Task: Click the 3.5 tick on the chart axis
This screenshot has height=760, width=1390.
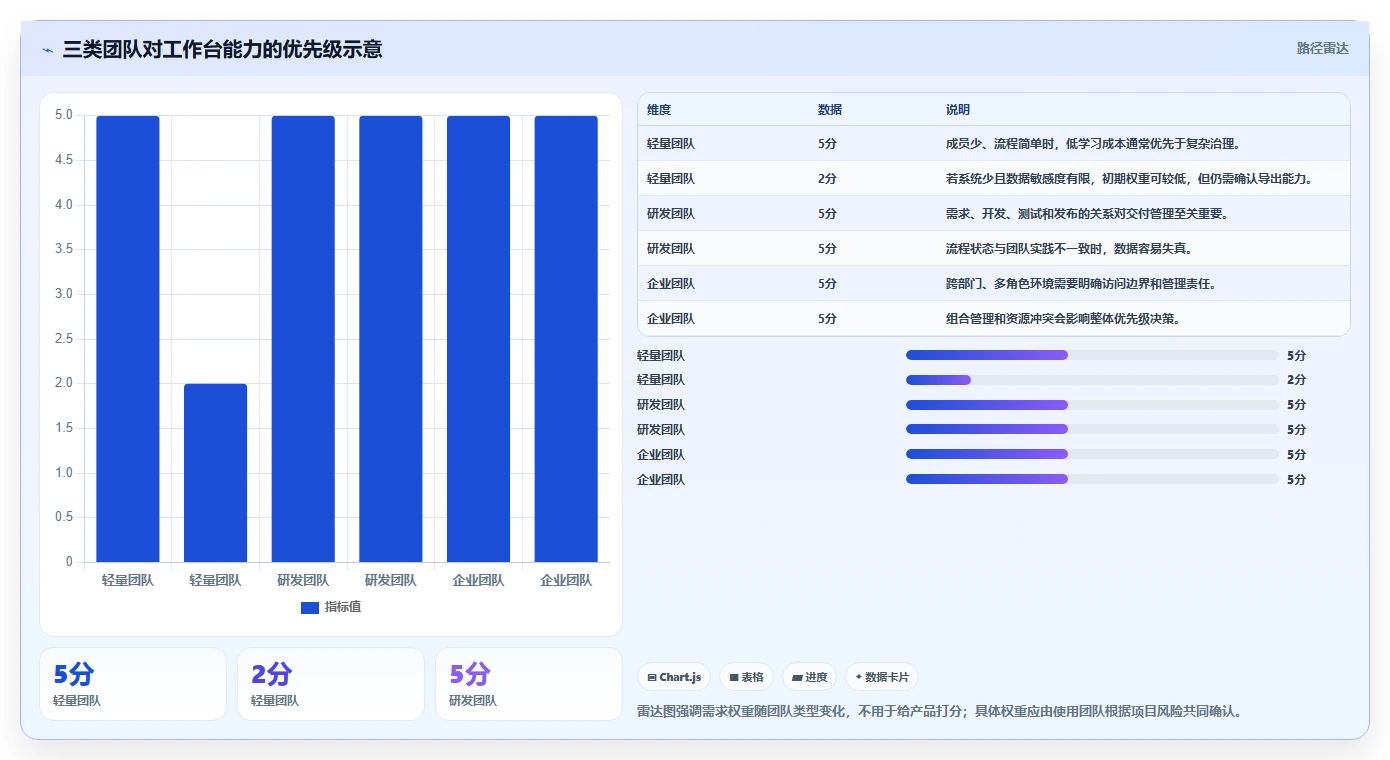Action: [62, 249]
